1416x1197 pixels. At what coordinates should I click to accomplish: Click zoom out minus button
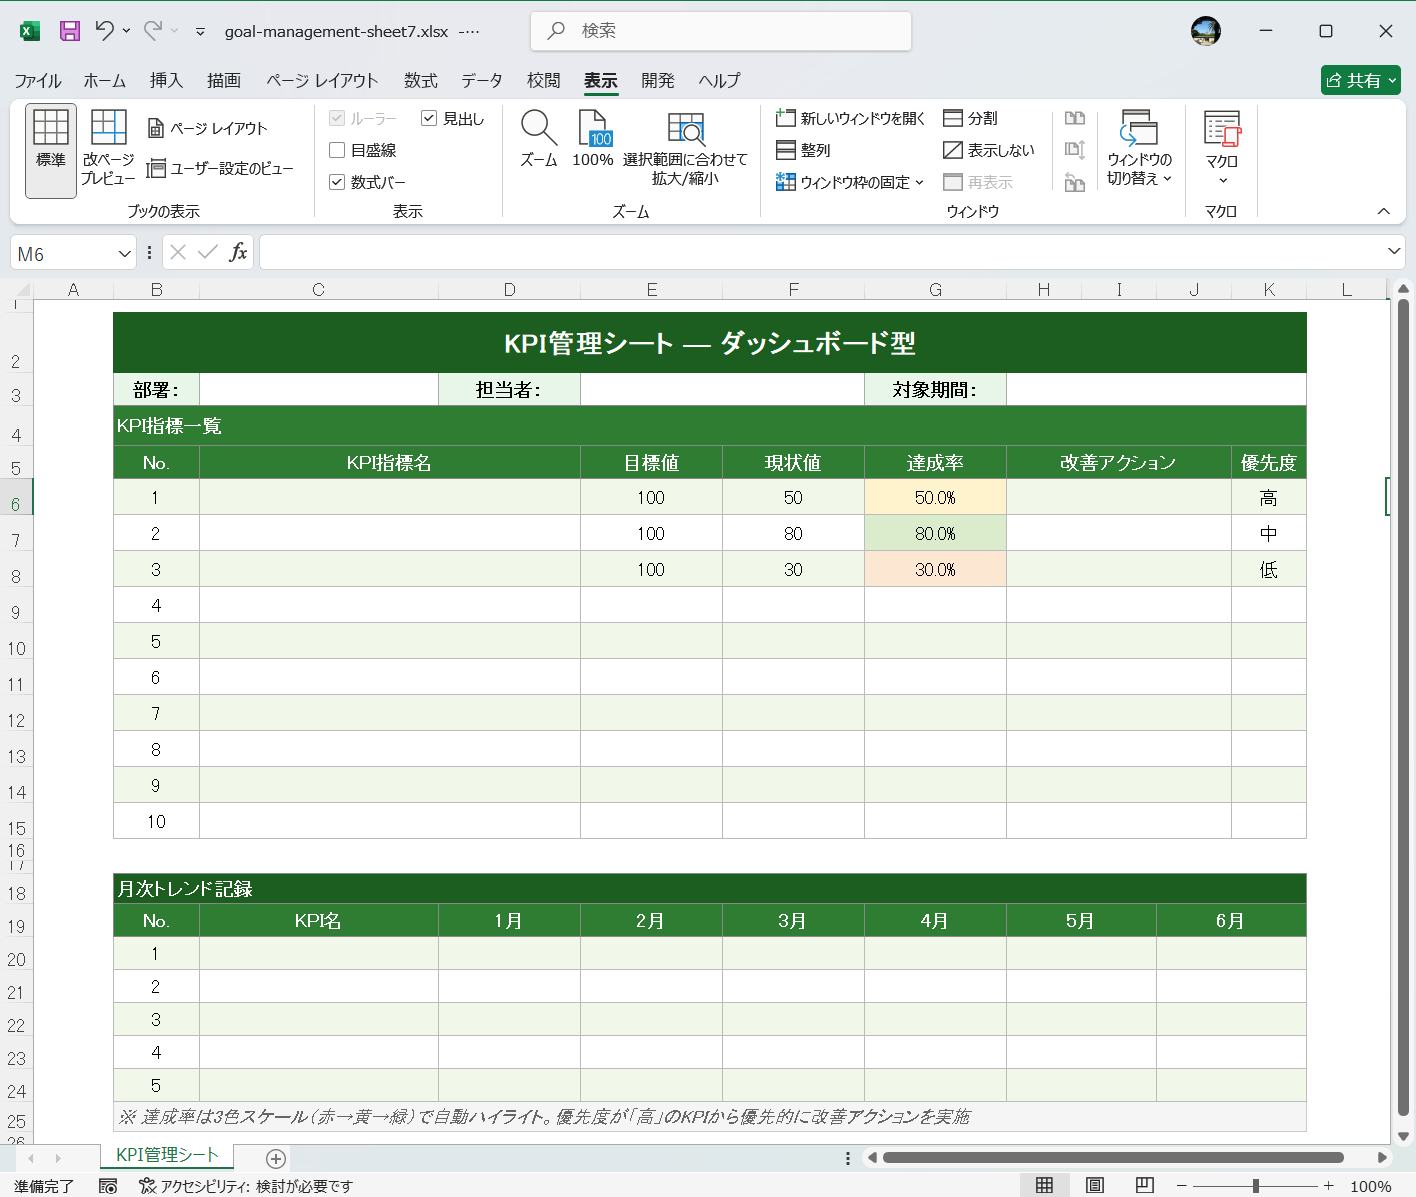pos(1181,1186)
